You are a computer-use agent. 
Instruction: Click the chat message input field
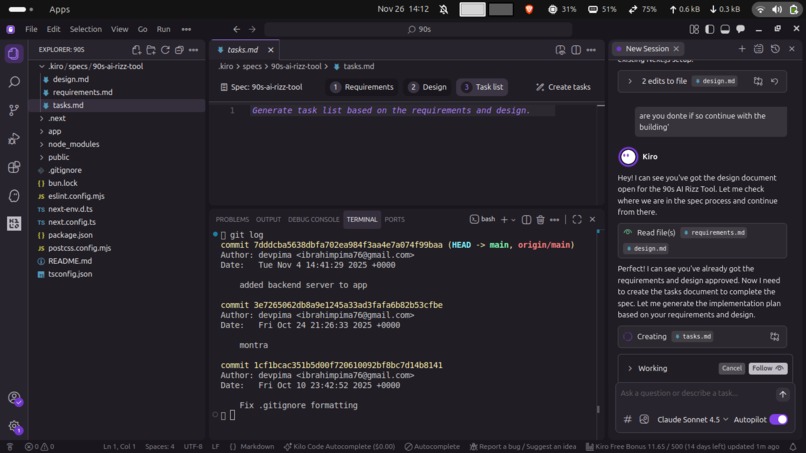pos(694,393)
